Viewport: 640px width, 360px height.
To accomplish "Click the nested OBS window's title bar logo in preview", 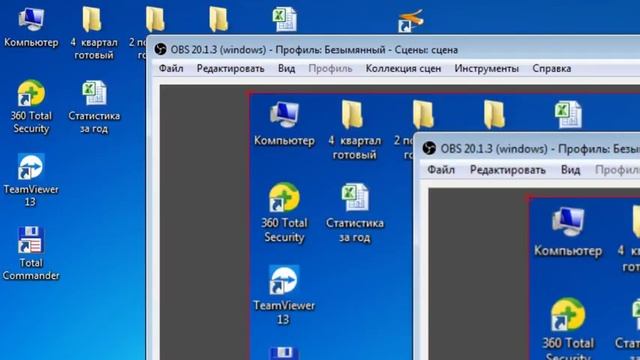I will coord(429,148).
